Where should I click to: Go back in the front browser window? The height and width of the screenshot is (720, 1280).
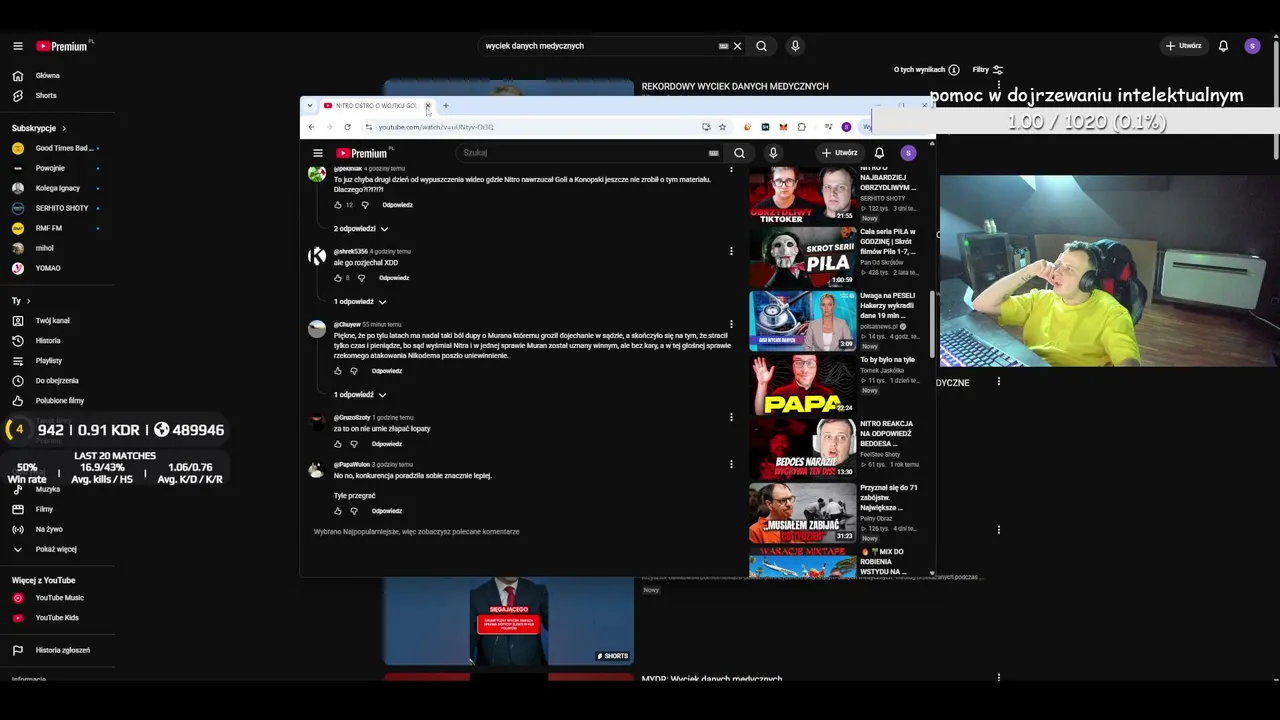click(311, 127)
